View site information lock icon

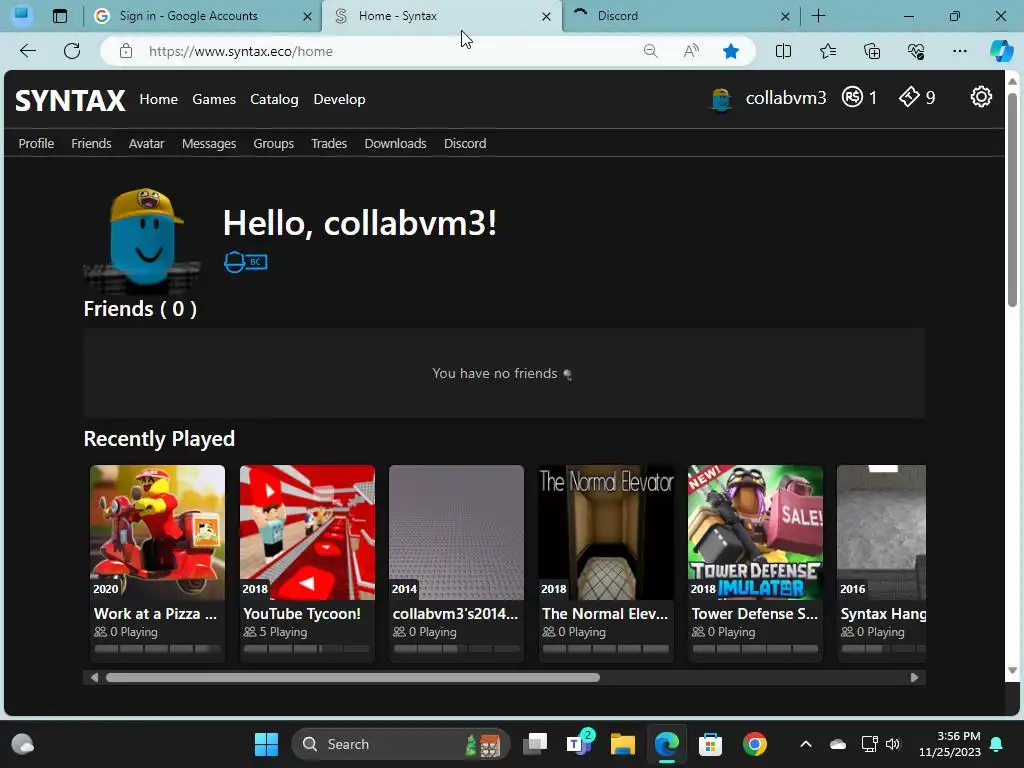tap(126, 51)
